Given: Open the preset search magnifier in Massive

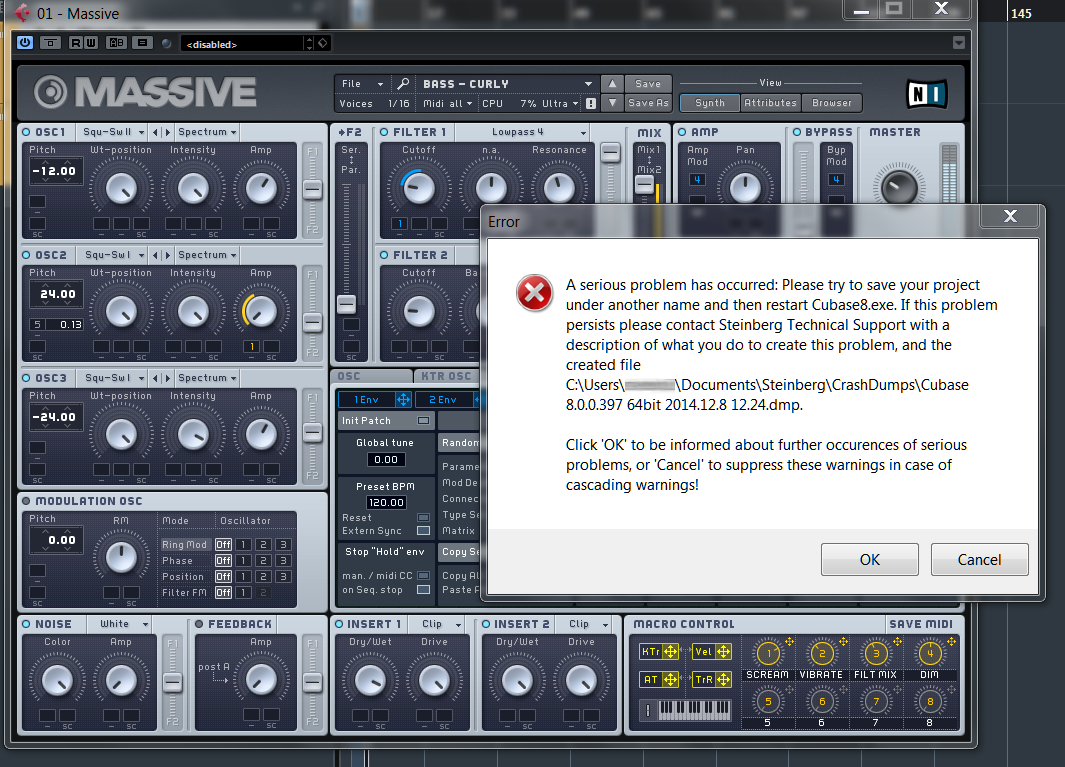Looking at the screenshot, I should click(x=403, y=84).
